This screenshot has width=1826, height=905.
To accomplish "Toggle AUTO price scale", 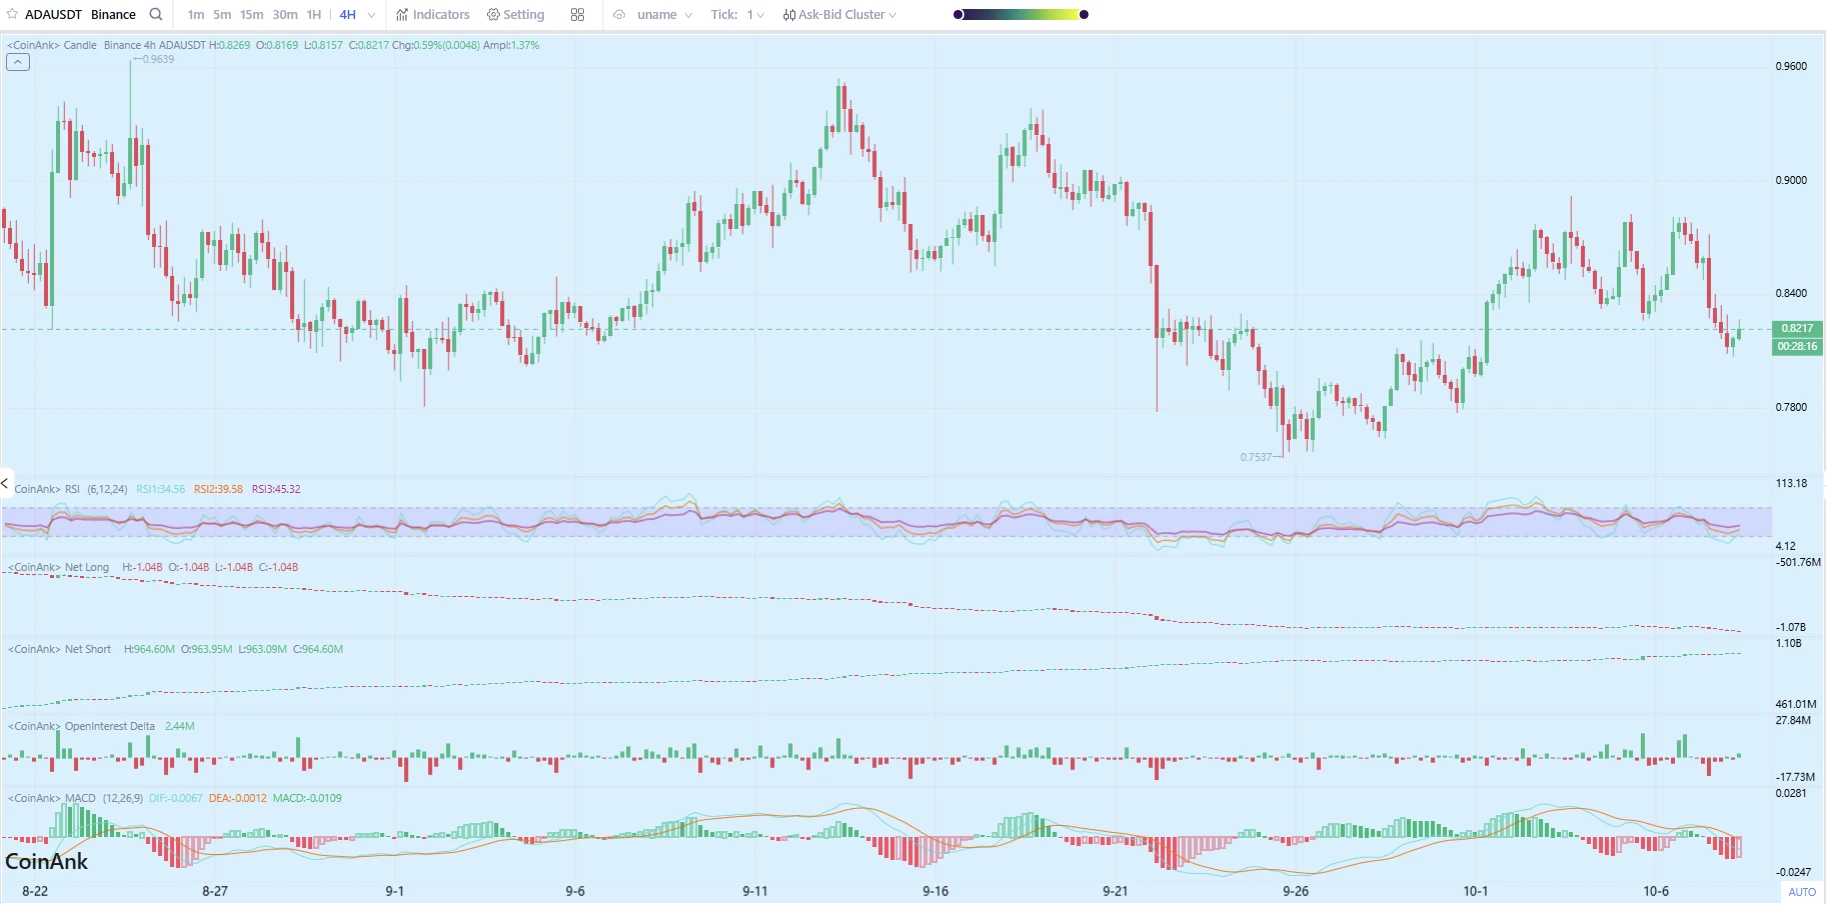I will pos(1801,892).
